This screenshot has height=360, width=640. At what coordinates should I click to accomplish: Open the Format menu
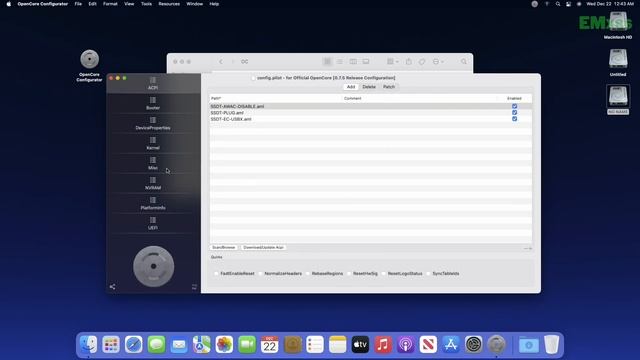110,4
